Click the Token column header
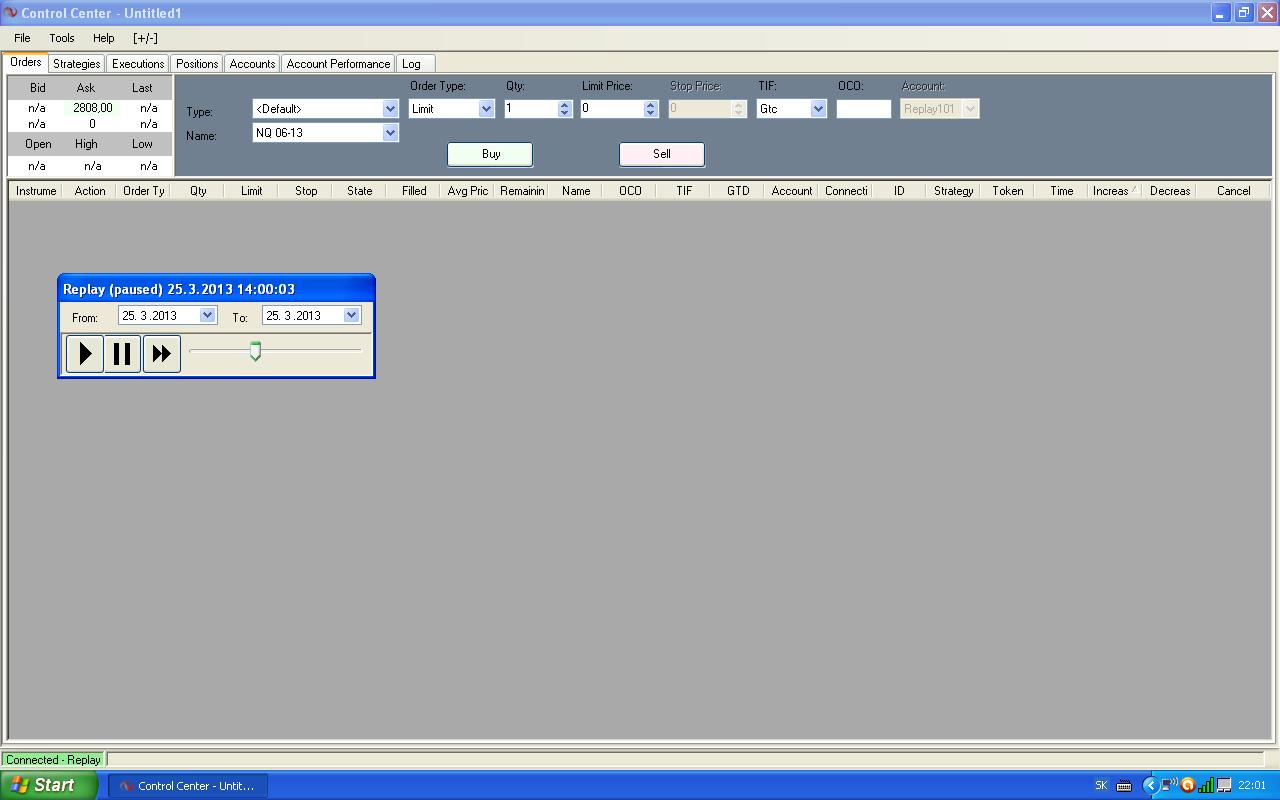This screenshot has width=1280, height=800. point(1008,191)
